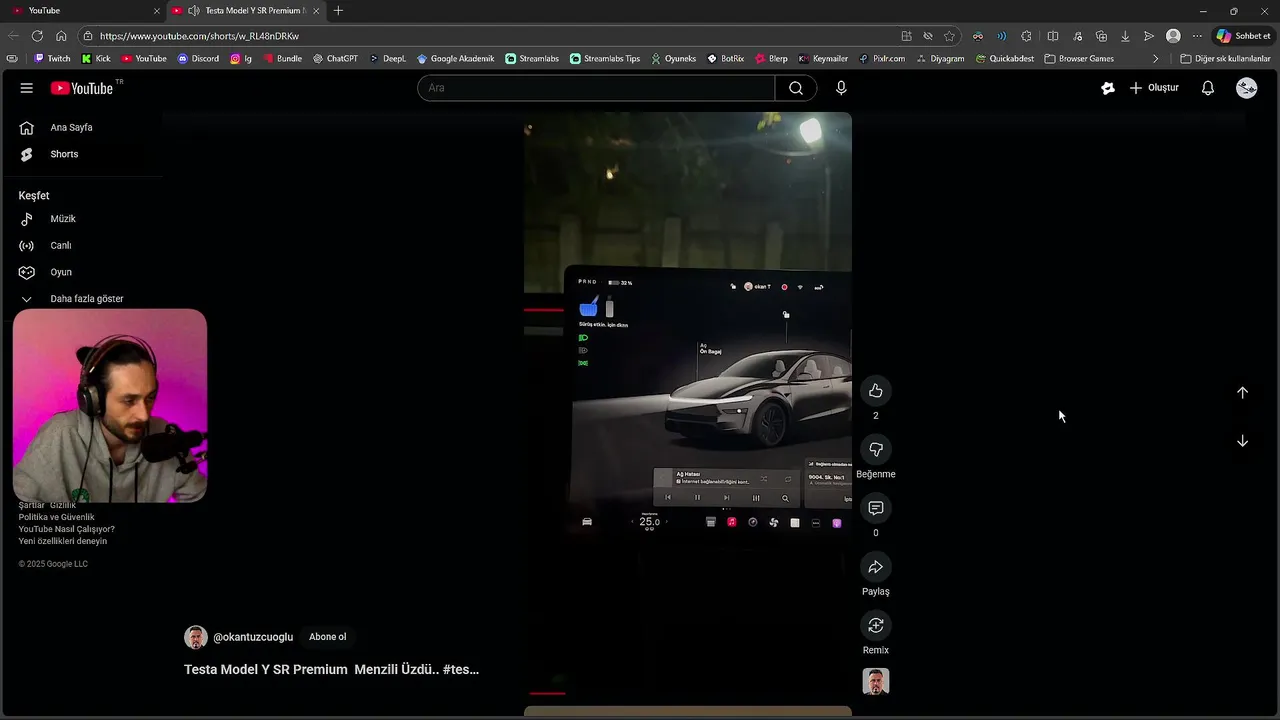Start voice search with microphone icon
The width and height of the screenshot is (1280, 720).
pyautogui.click(x=841, y=88)
